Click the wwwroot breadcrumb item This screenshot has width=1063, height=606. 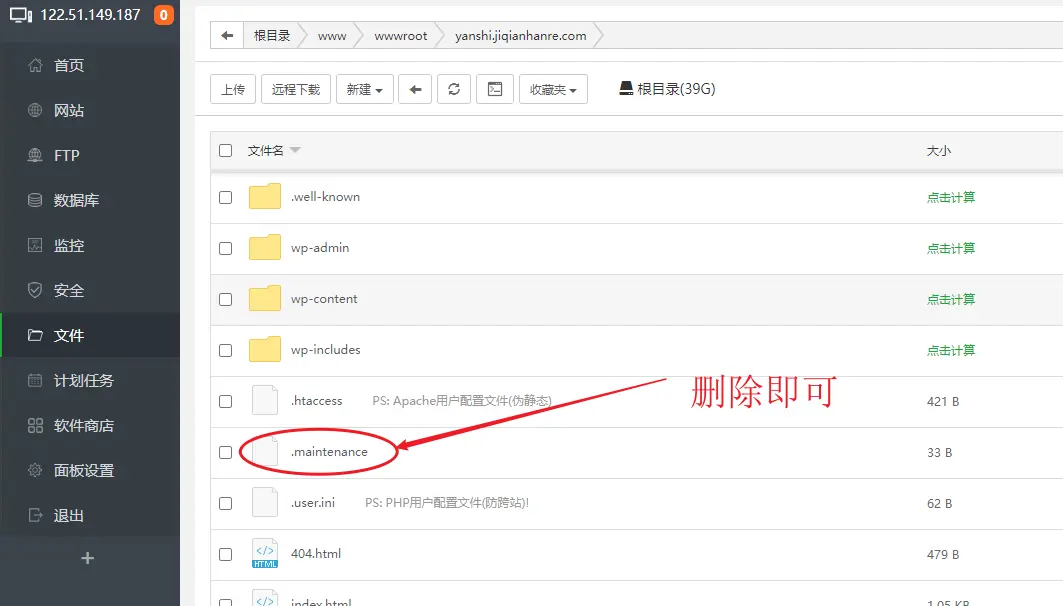tap(400, 34)
